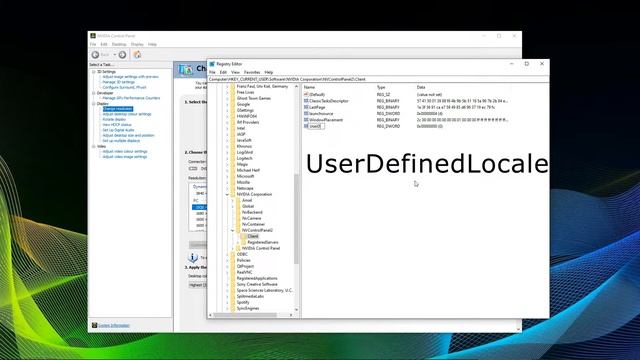Click the Spotify folder icon
This screenshot has height=360, width=640.
233,302
